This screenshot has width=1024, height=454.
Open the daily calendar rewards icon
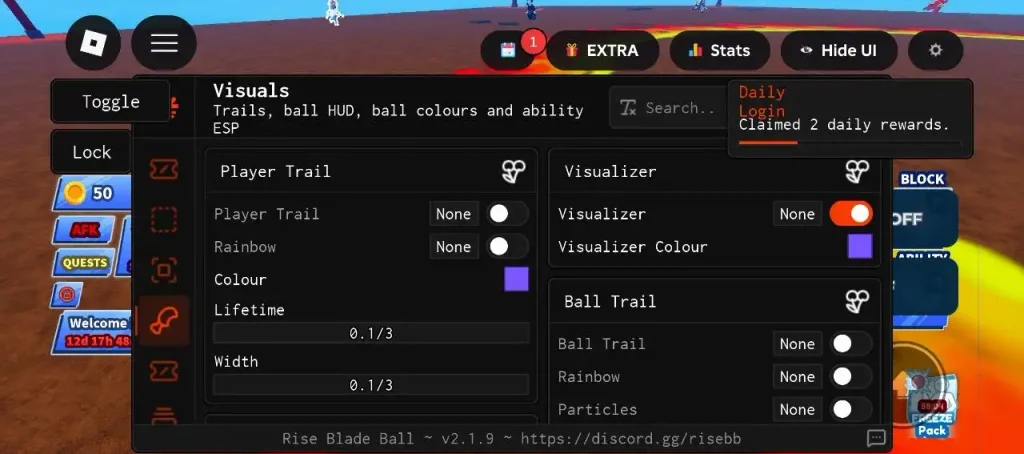point(508,50)
